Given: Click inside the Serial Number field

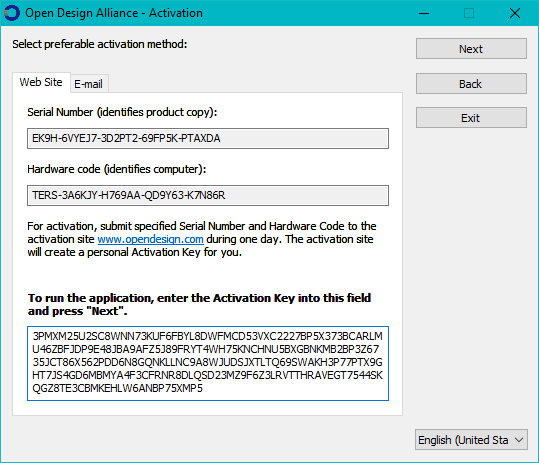Looking at the screenshot, I should point(208,139).
